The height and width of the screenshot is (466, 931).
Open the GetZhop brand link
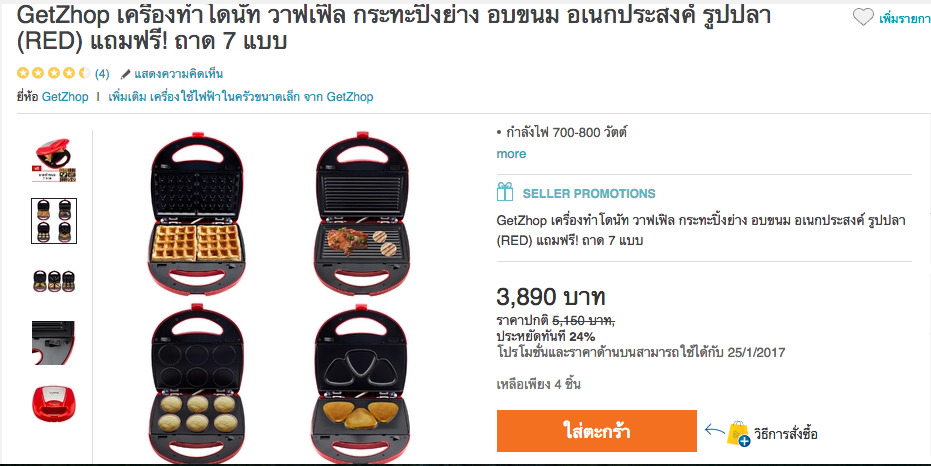65,97
